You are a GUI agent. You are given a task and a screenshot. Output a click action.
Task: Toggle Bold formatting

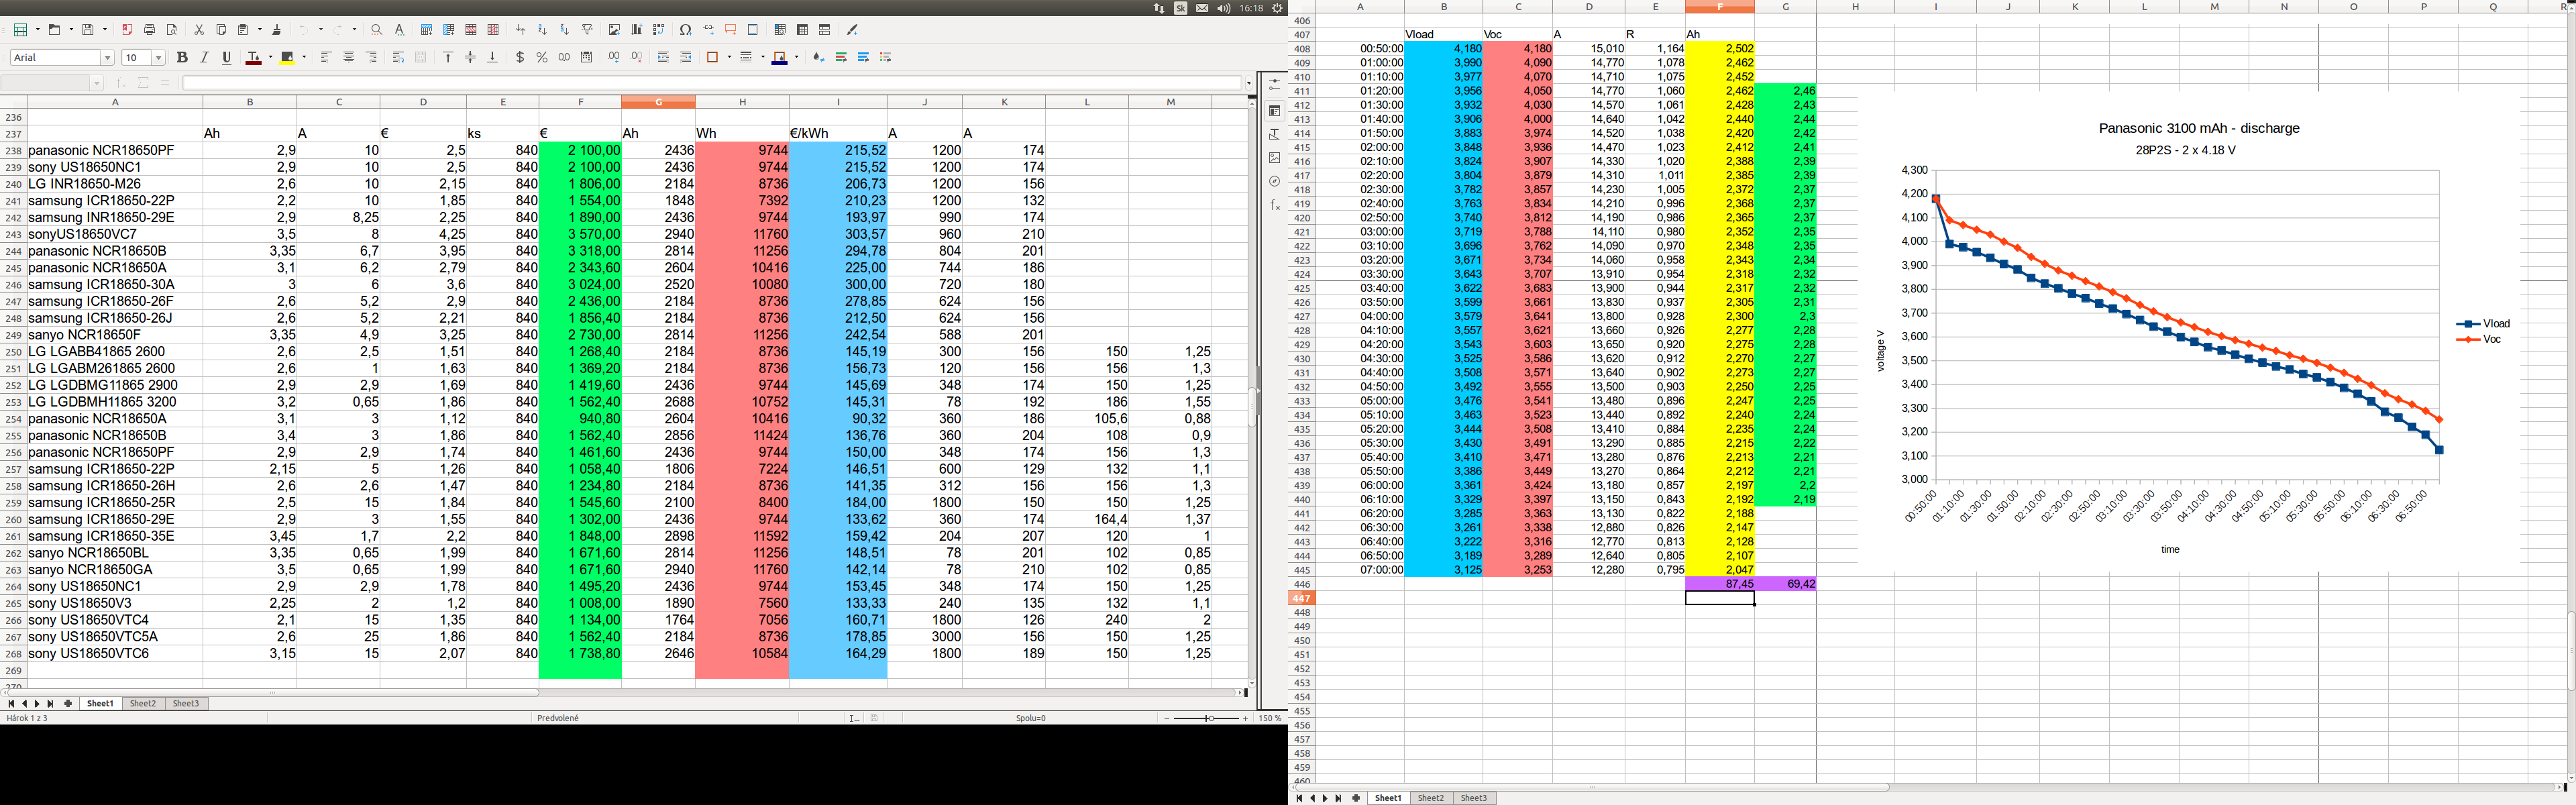point(182,58)
